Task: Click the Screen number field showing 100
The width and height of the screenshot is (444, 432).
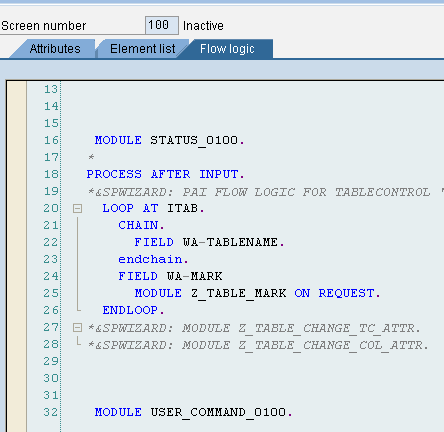Action: pos(162,25)
